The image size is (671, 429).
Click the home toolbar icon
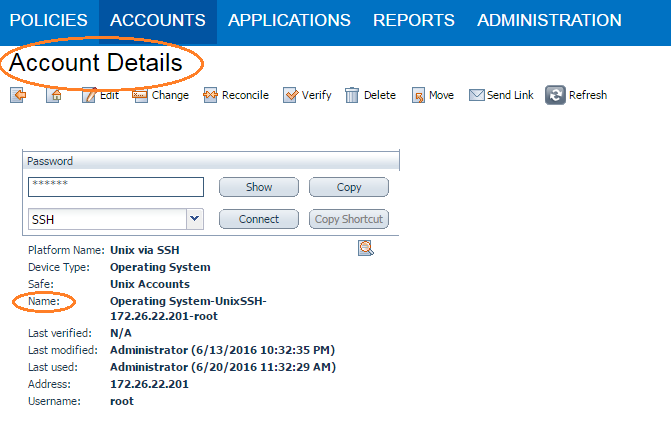pyautogui.click(x=53, y=95)
